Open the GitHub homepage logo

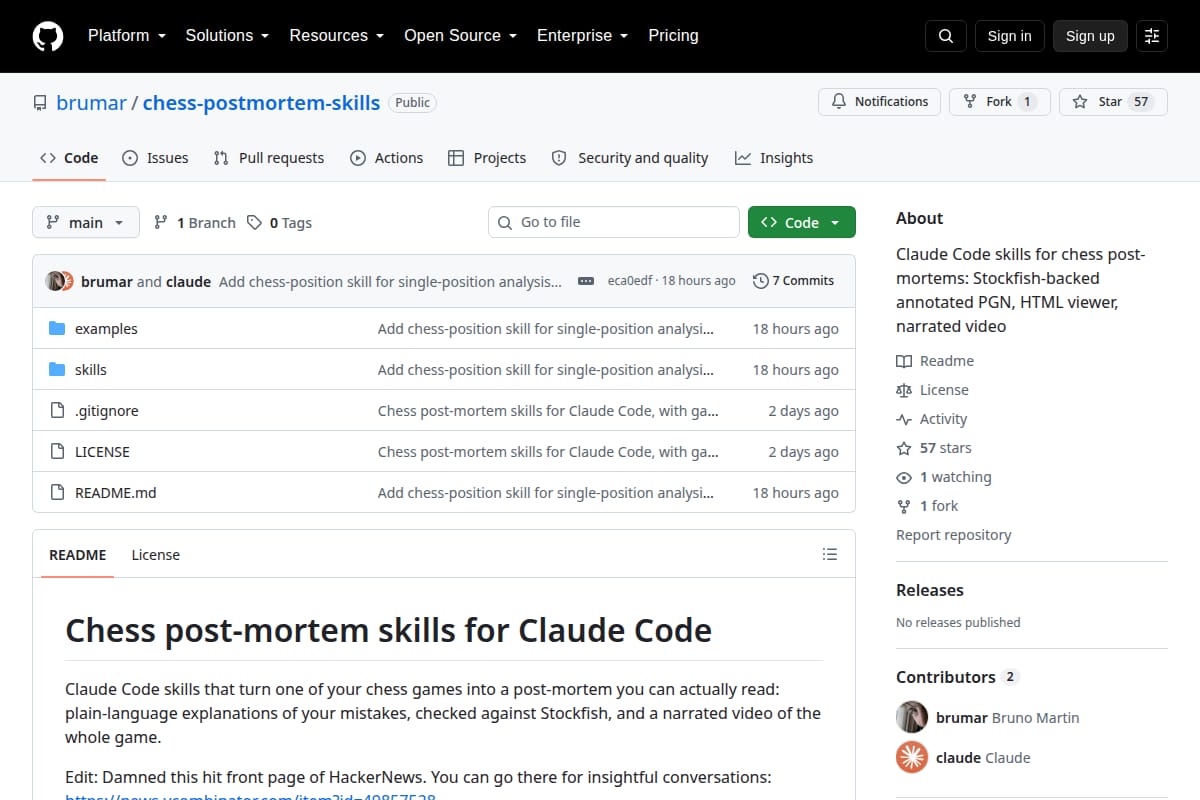pos(48,36)
